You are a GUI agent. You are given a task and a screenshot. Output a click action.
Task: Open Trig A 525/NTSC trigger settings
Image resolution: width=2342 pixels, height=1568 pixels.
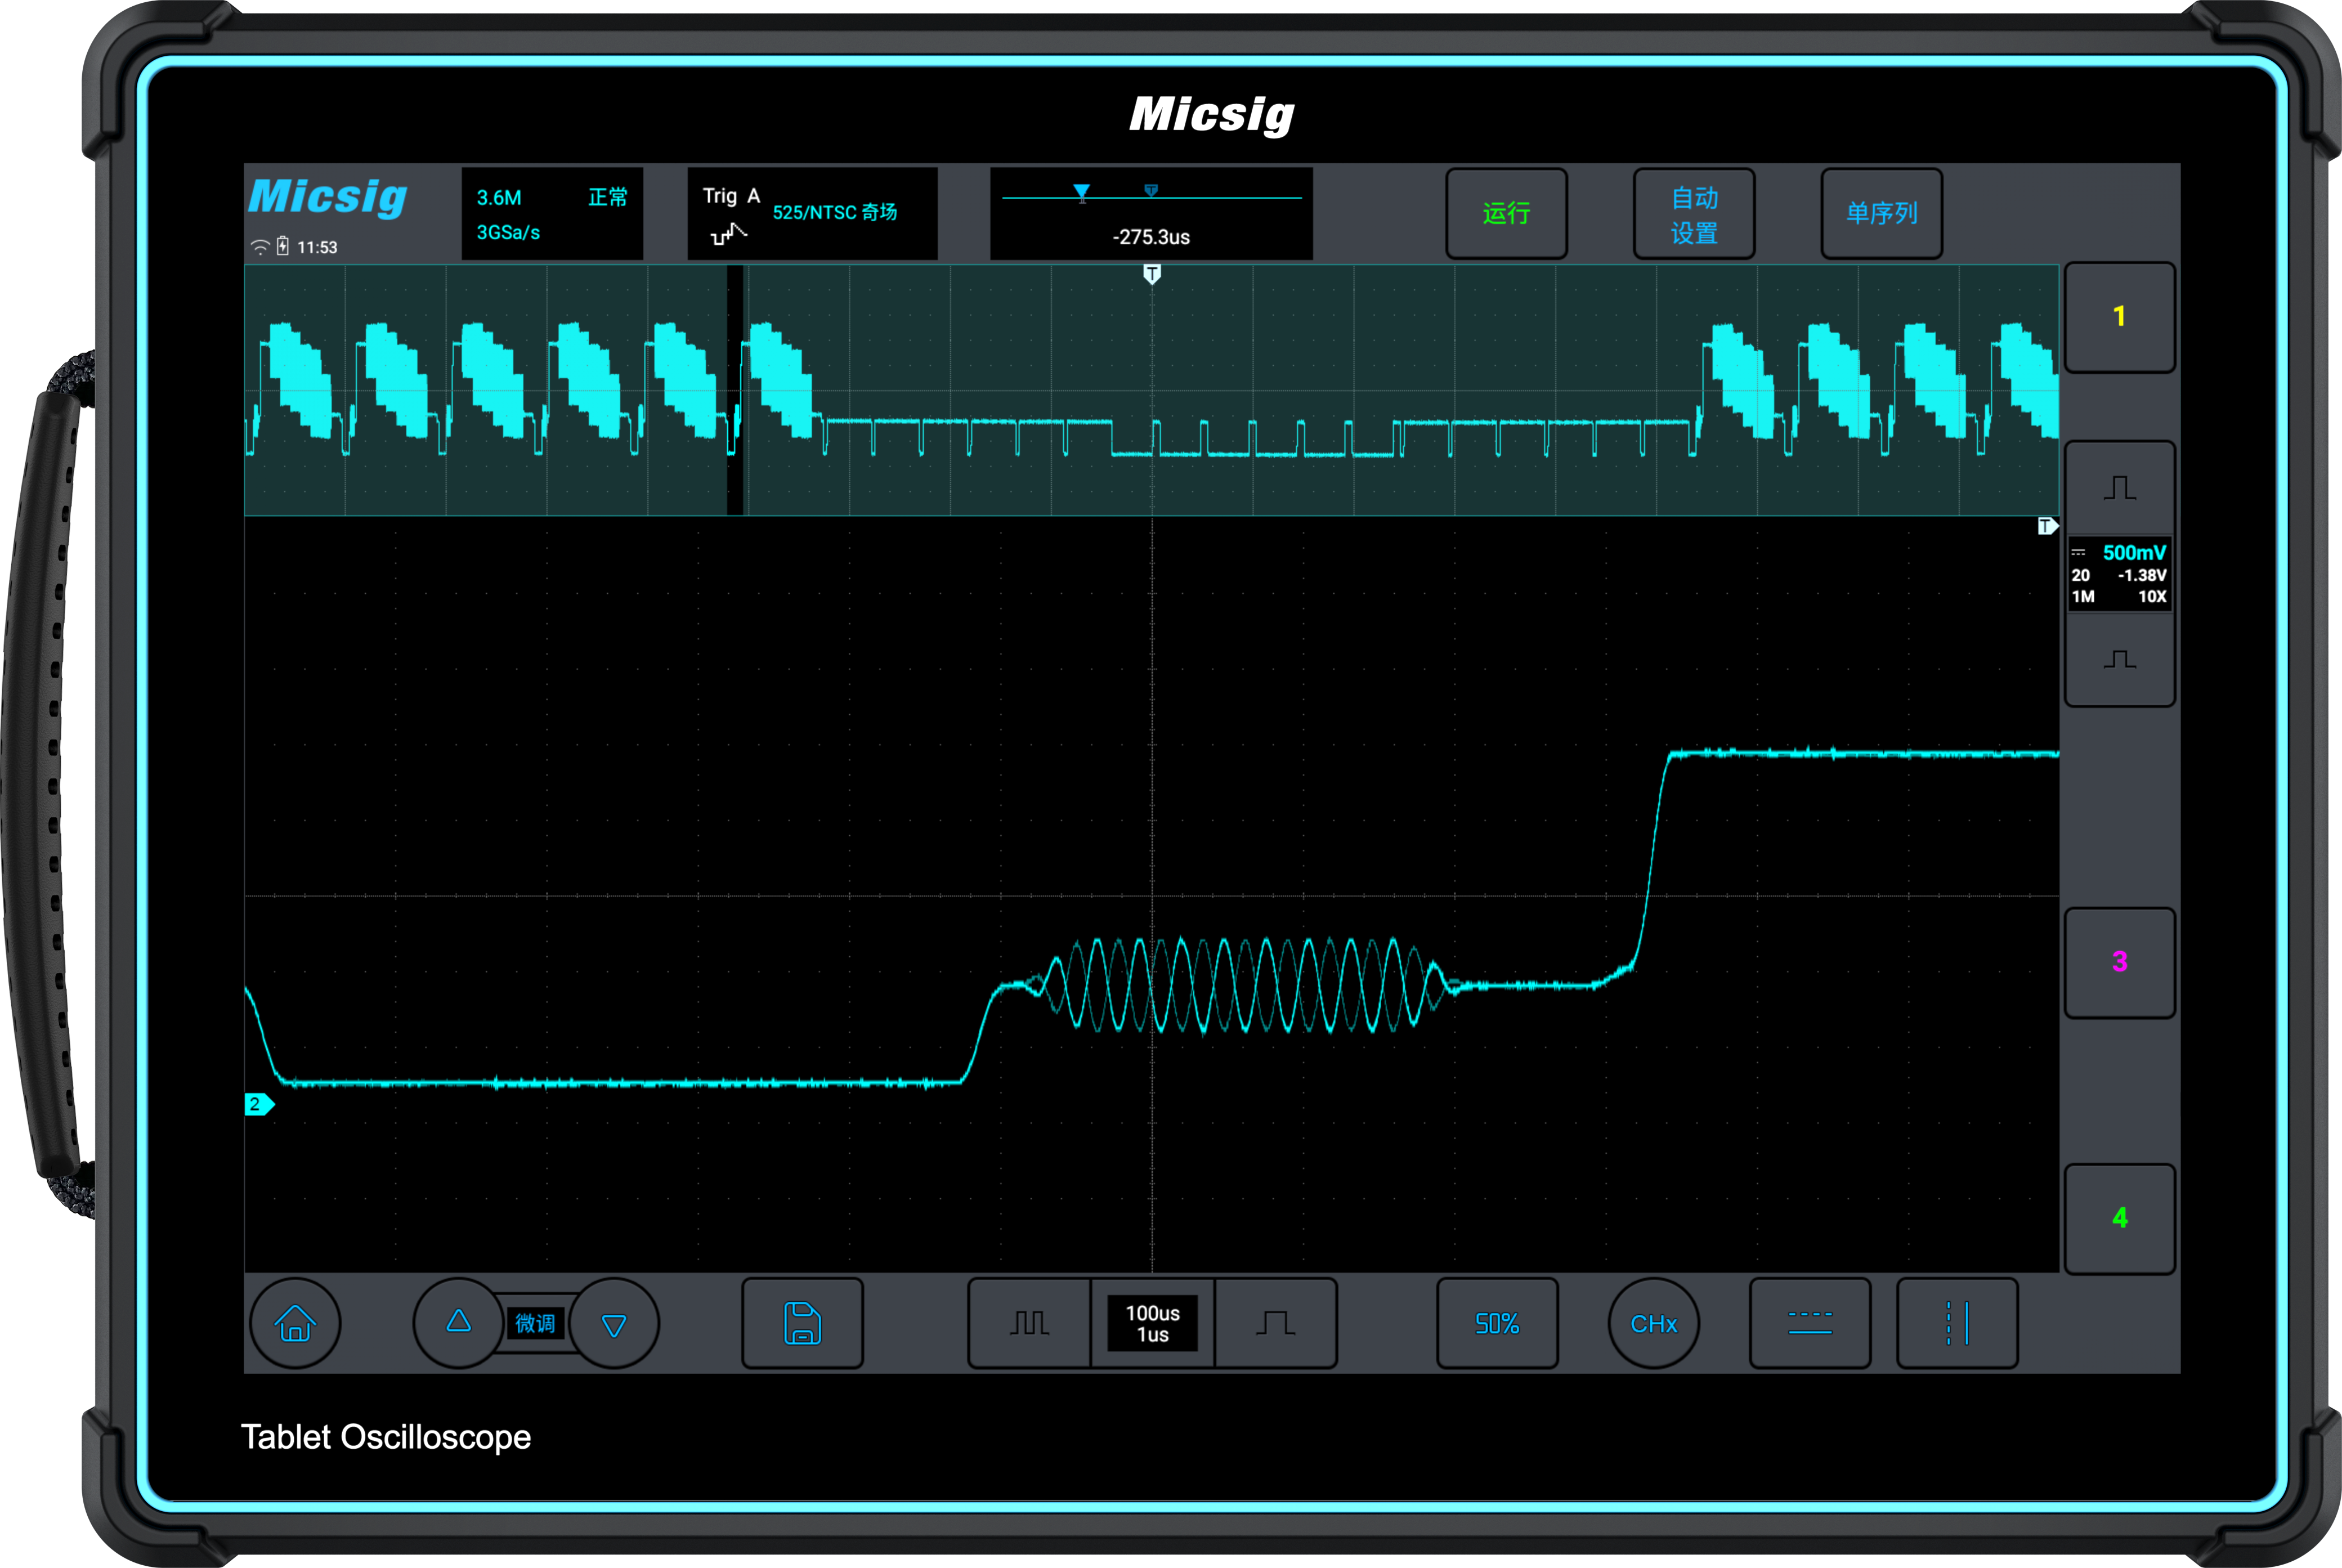[x=812, y=213]
